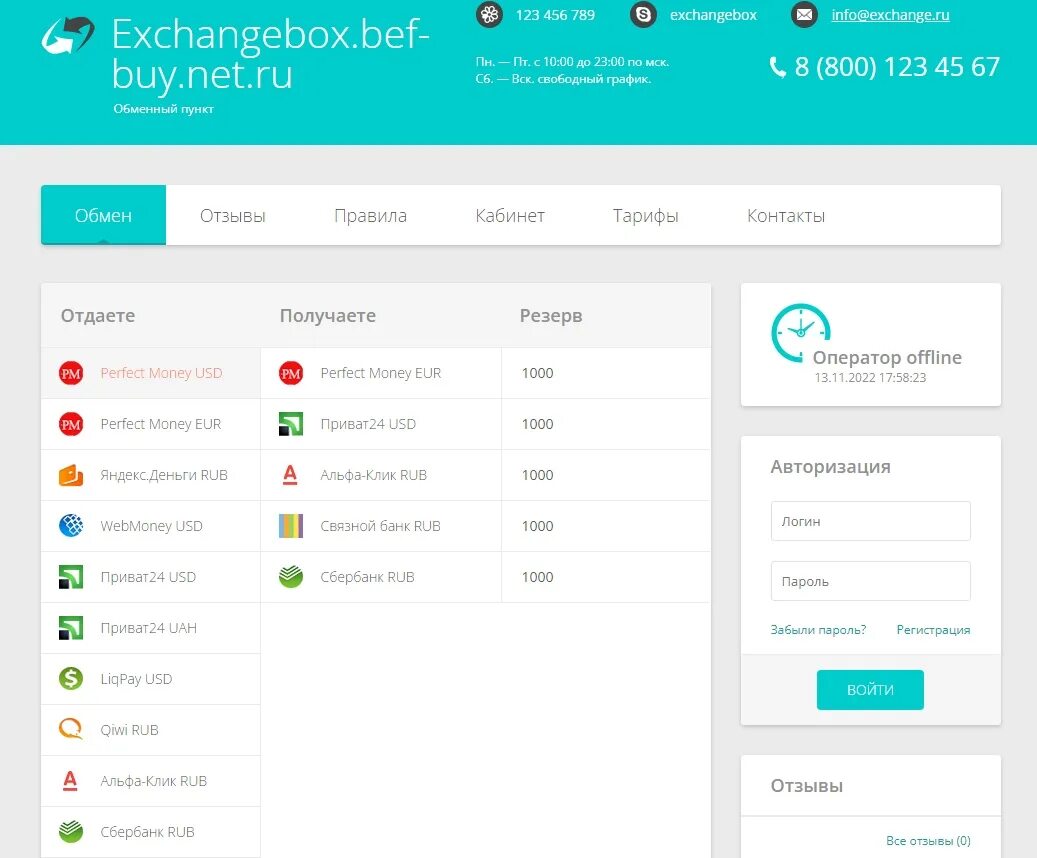Screen dimensions: 1037x858
Task: Open the Обмен tab
Action: tap(103, 215)
